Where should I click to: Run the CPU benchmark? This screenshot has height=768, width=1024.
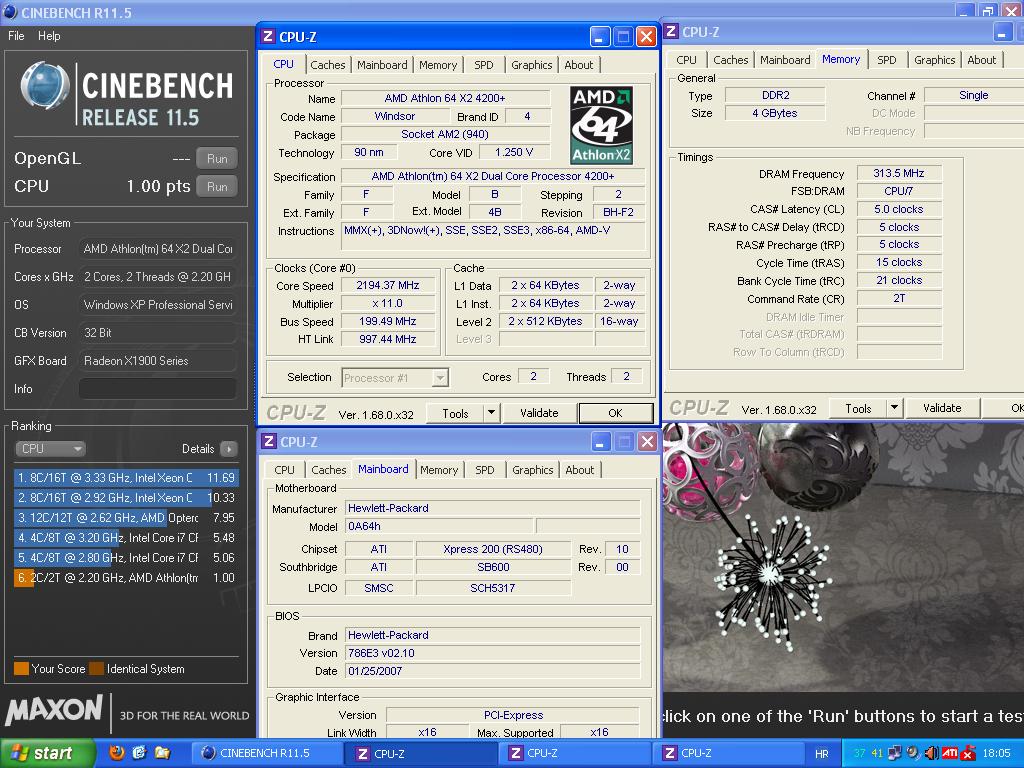217,187
